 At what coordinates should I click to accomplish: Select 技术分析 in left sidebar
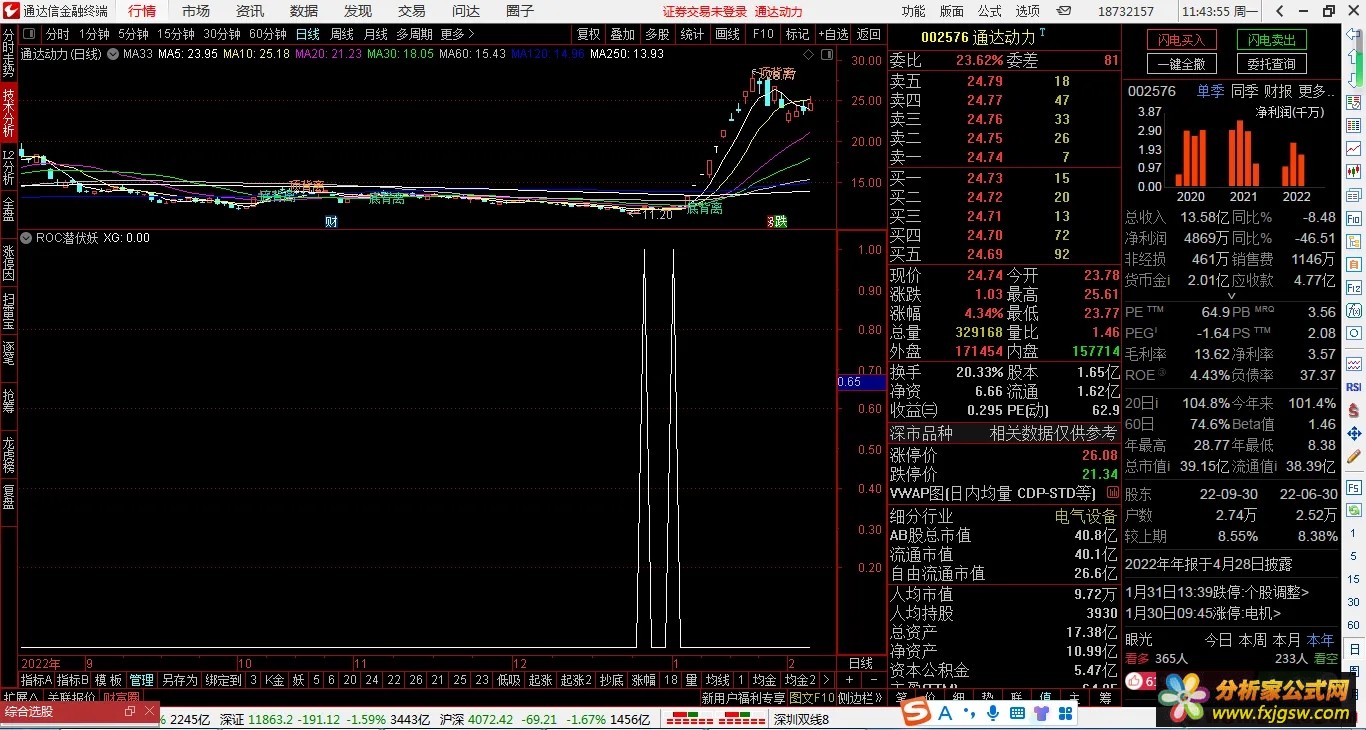click(8, 113)
